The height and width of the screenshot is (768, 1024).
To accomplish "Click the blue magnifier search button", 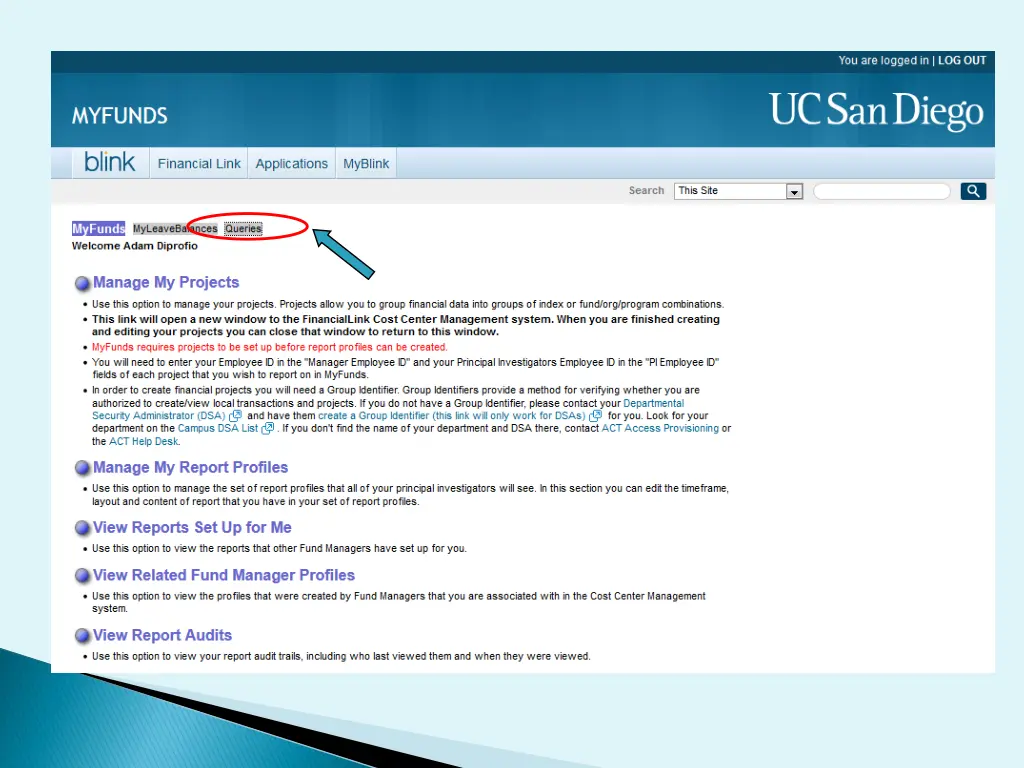I will (x=972, y=191).
